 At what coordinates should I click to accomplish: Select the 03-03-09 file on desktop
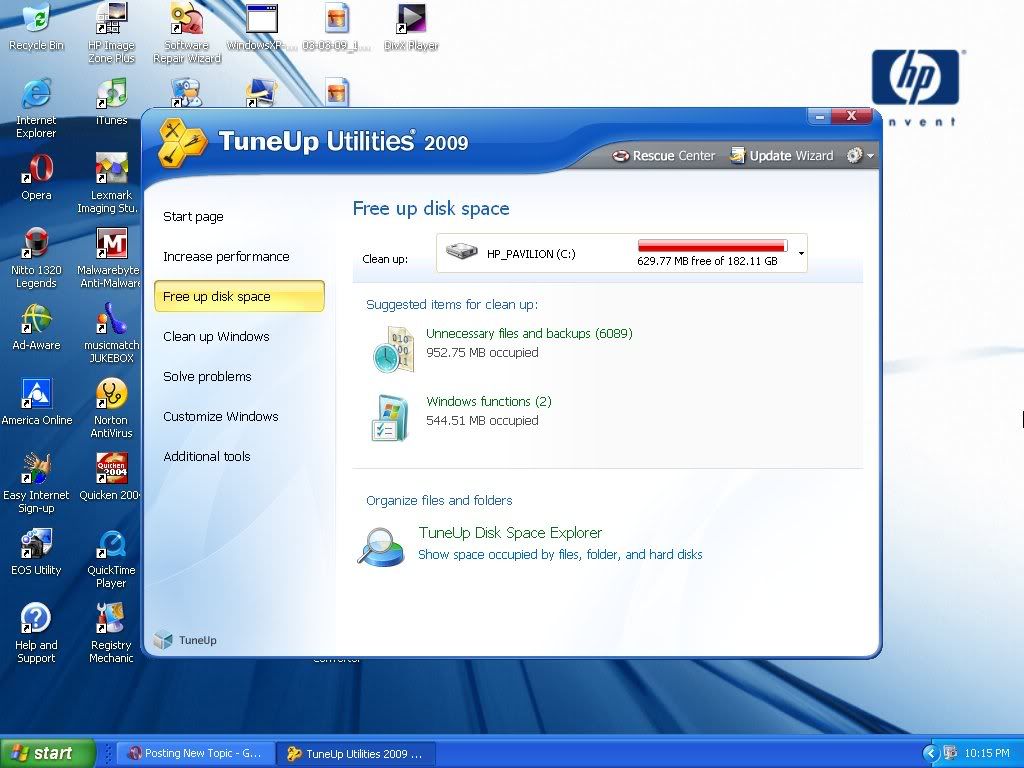coord(336,26)
